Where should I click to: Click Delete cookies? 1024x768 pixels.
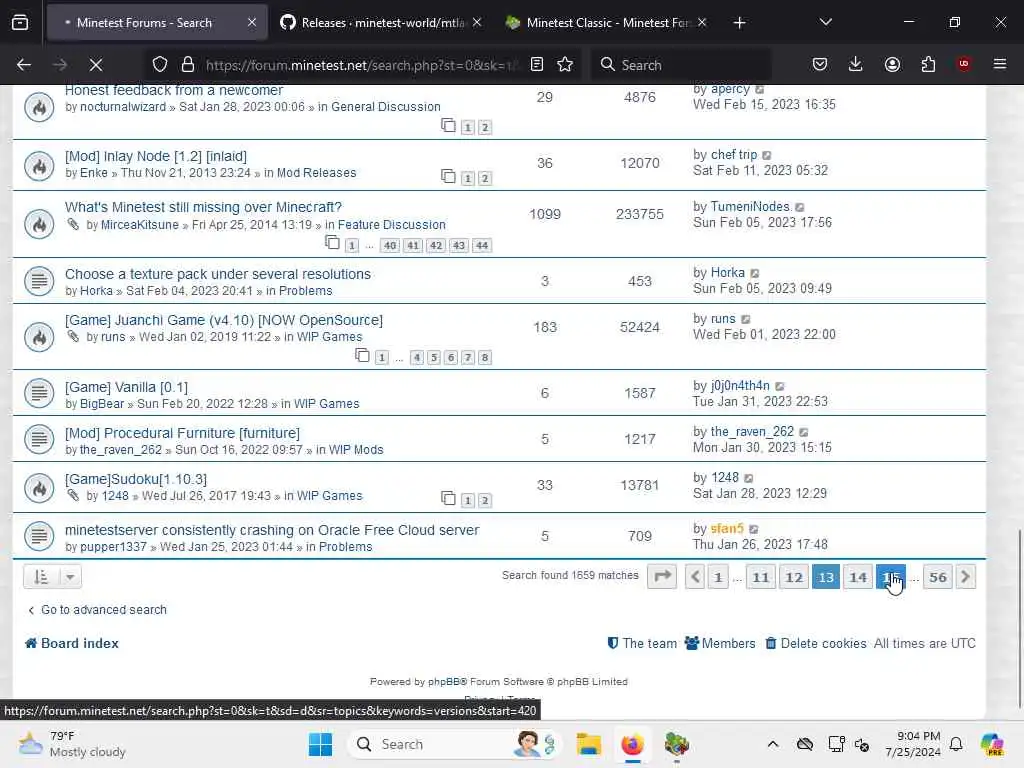pyautogui.click(x=816, y=643)
